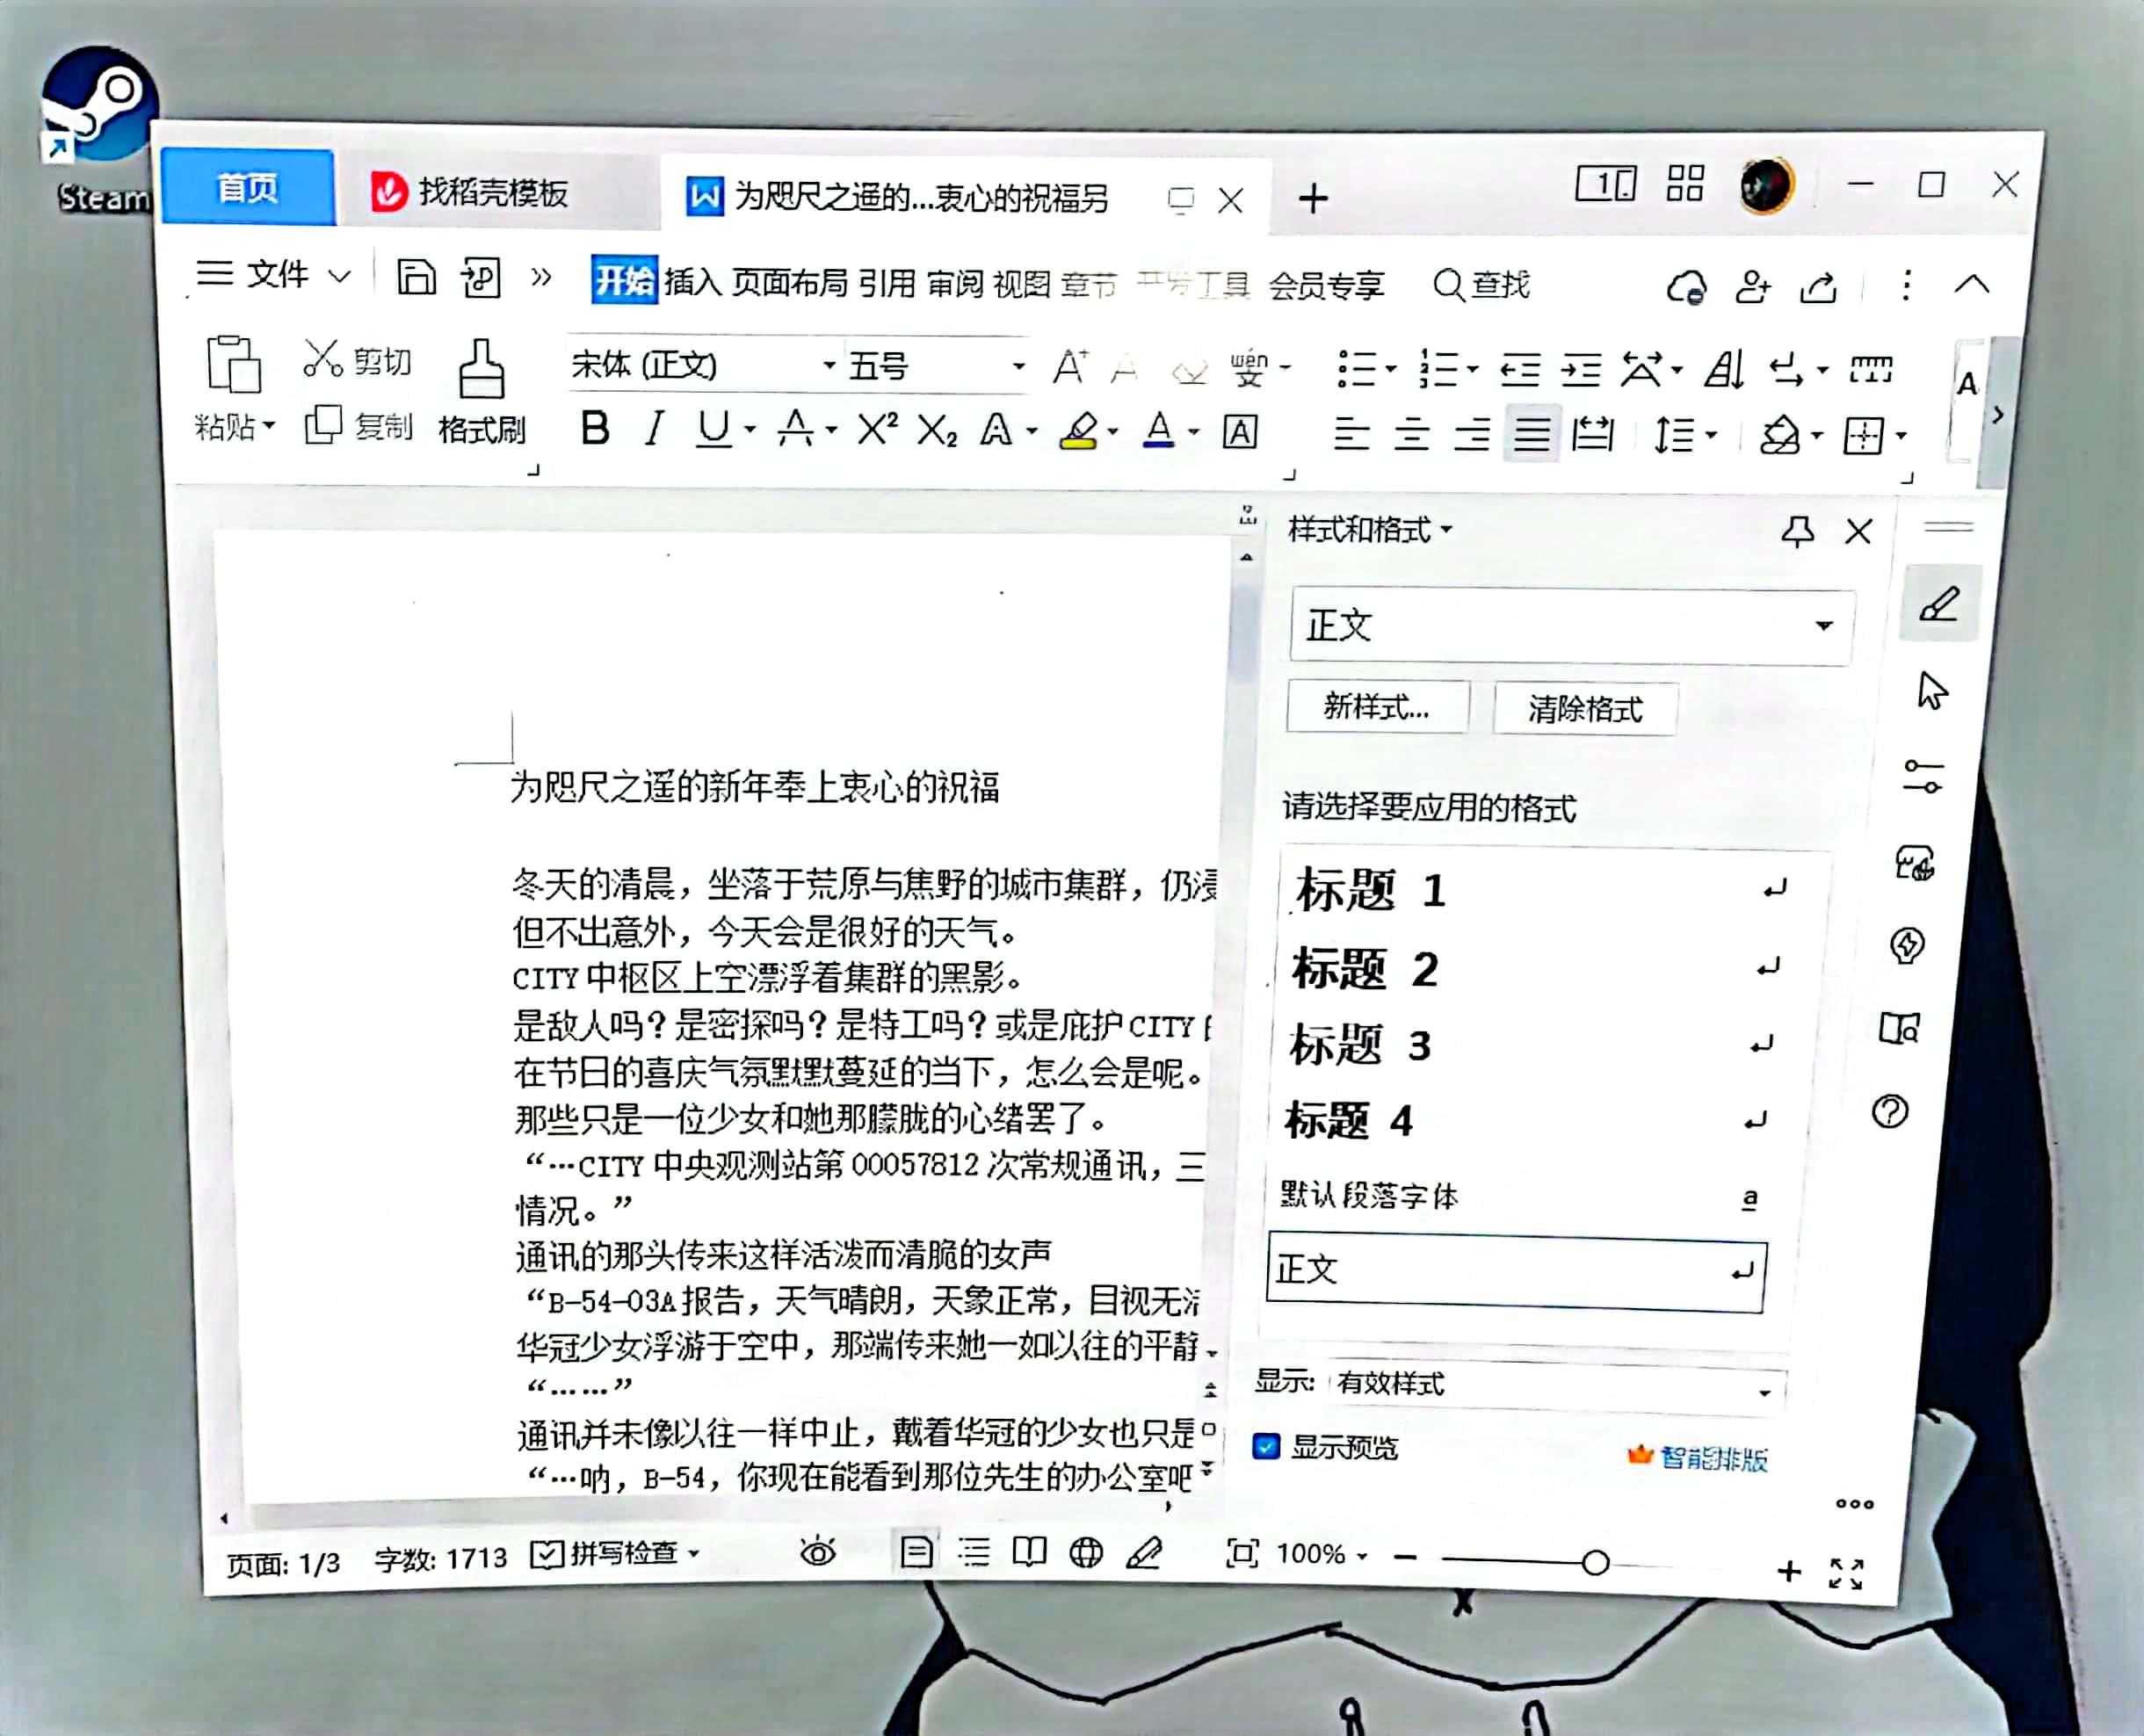This screenshot has width=2144, height=1736.
Task: Open eye protection mode in status bar
Action: (817, 1552)
